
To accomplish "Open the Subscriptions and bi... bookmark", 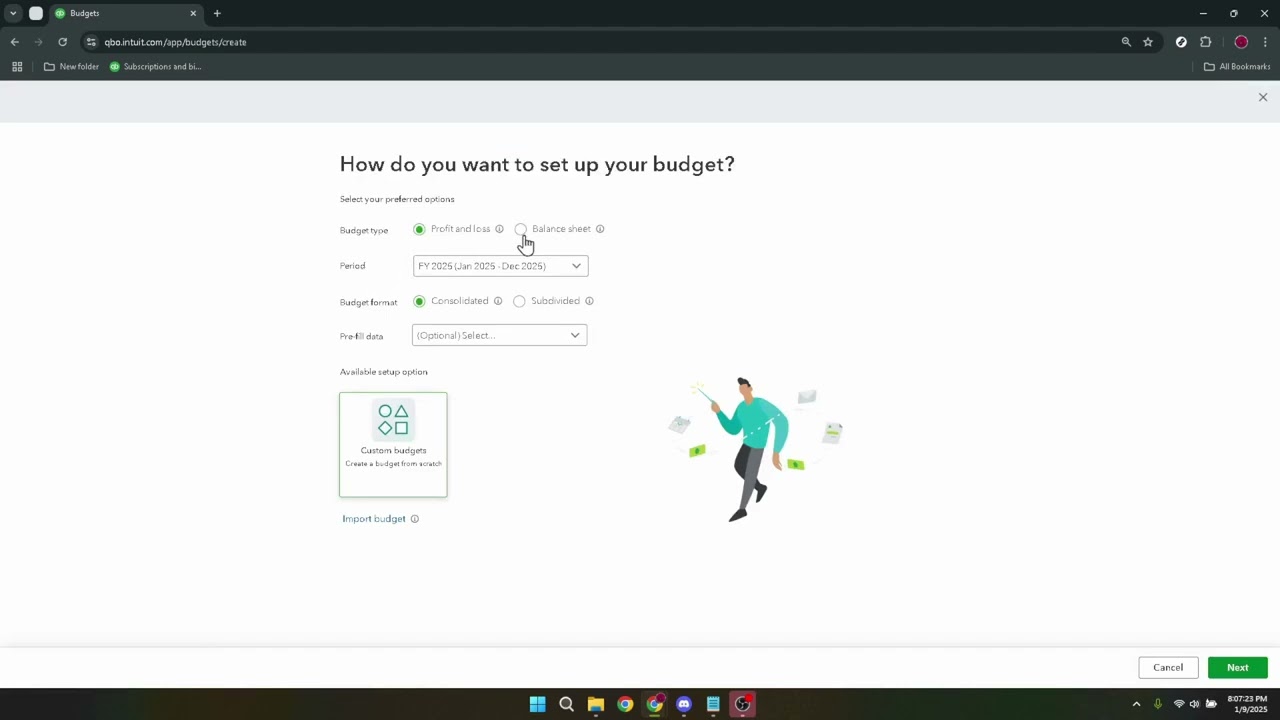I will (x=155, y=67).
